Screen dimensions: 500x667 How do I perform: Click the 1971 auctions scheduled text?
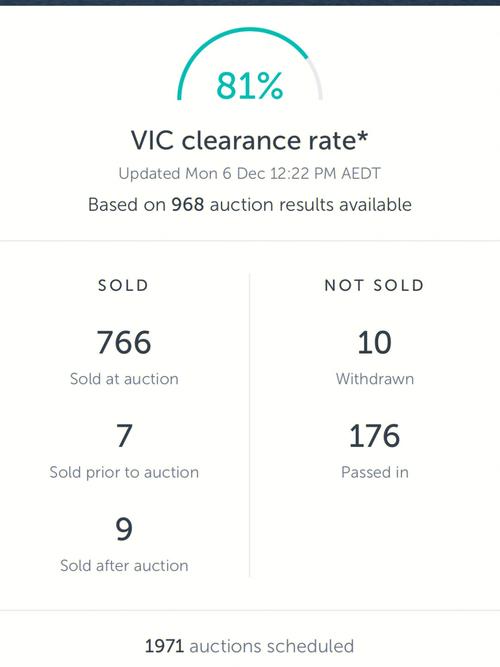249,646
